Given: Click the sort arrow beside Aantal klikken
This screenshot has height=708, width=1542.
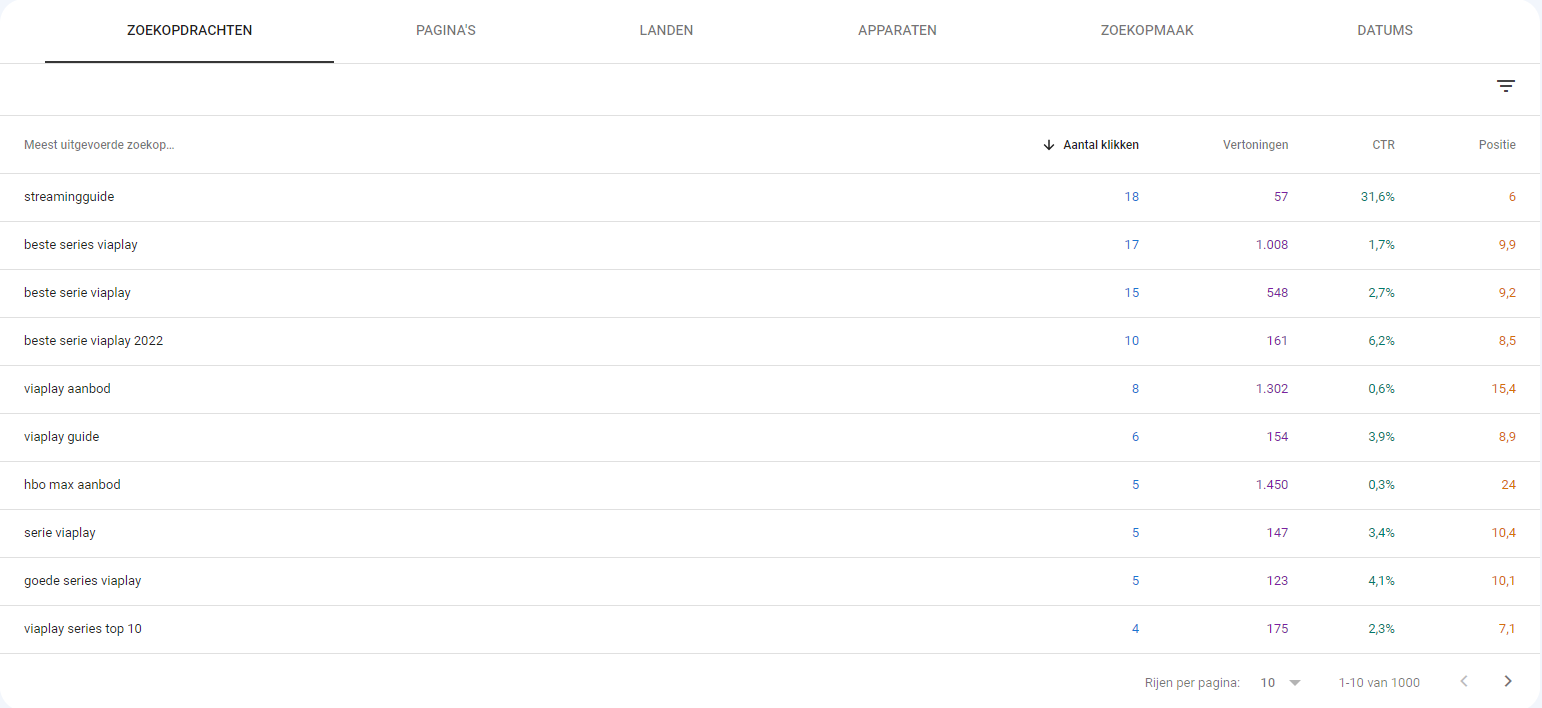Looking at the screenshot, I should click(x=1049, y=145).
